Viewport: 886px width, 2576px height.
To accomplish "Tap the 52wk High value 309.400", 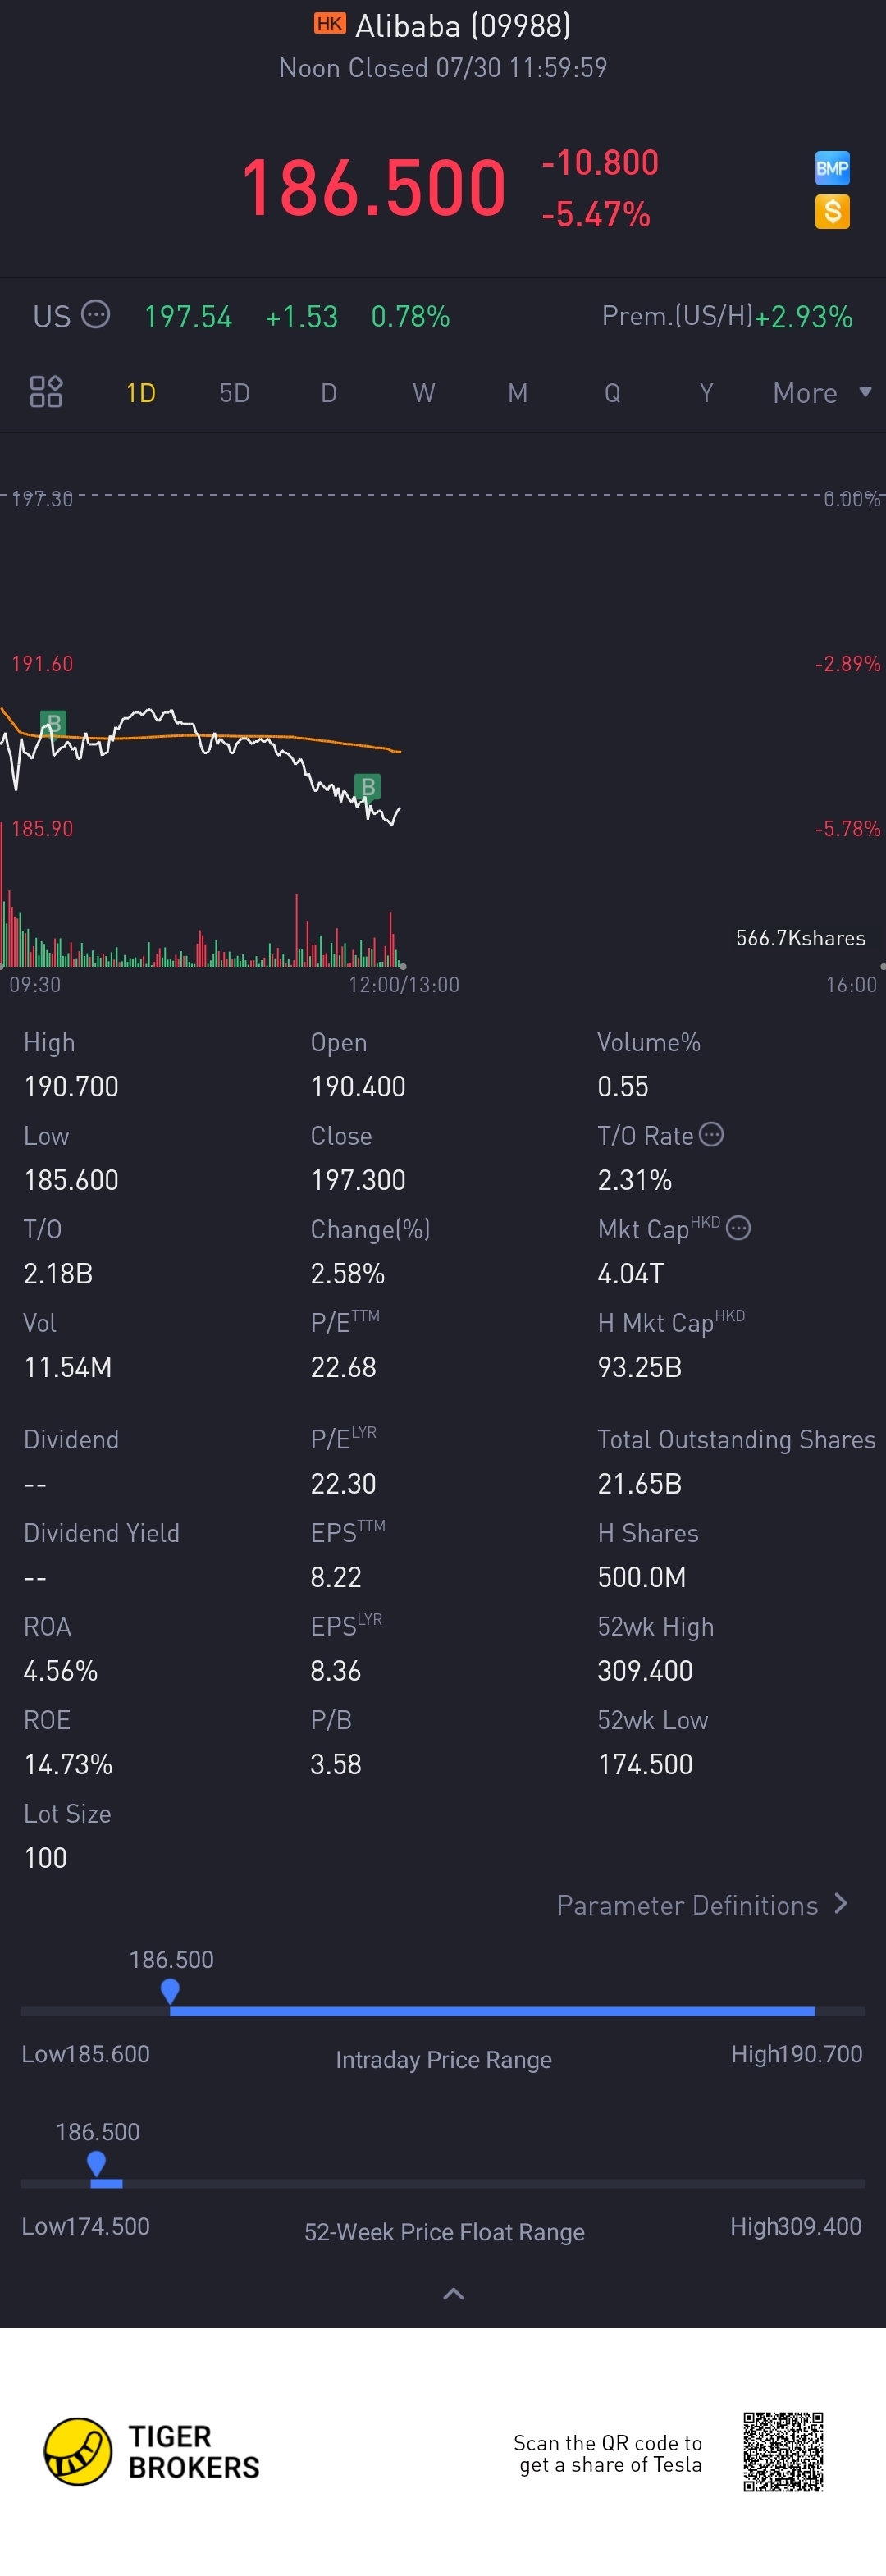I will click(x=645, y=1670).
